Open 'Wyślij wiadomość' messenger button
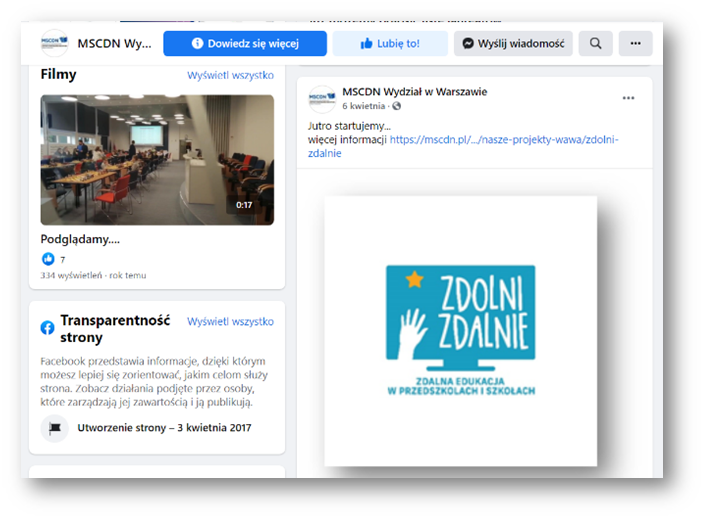Image resolution: width=705 pixels, height=520 pixels. coord(513,44)
